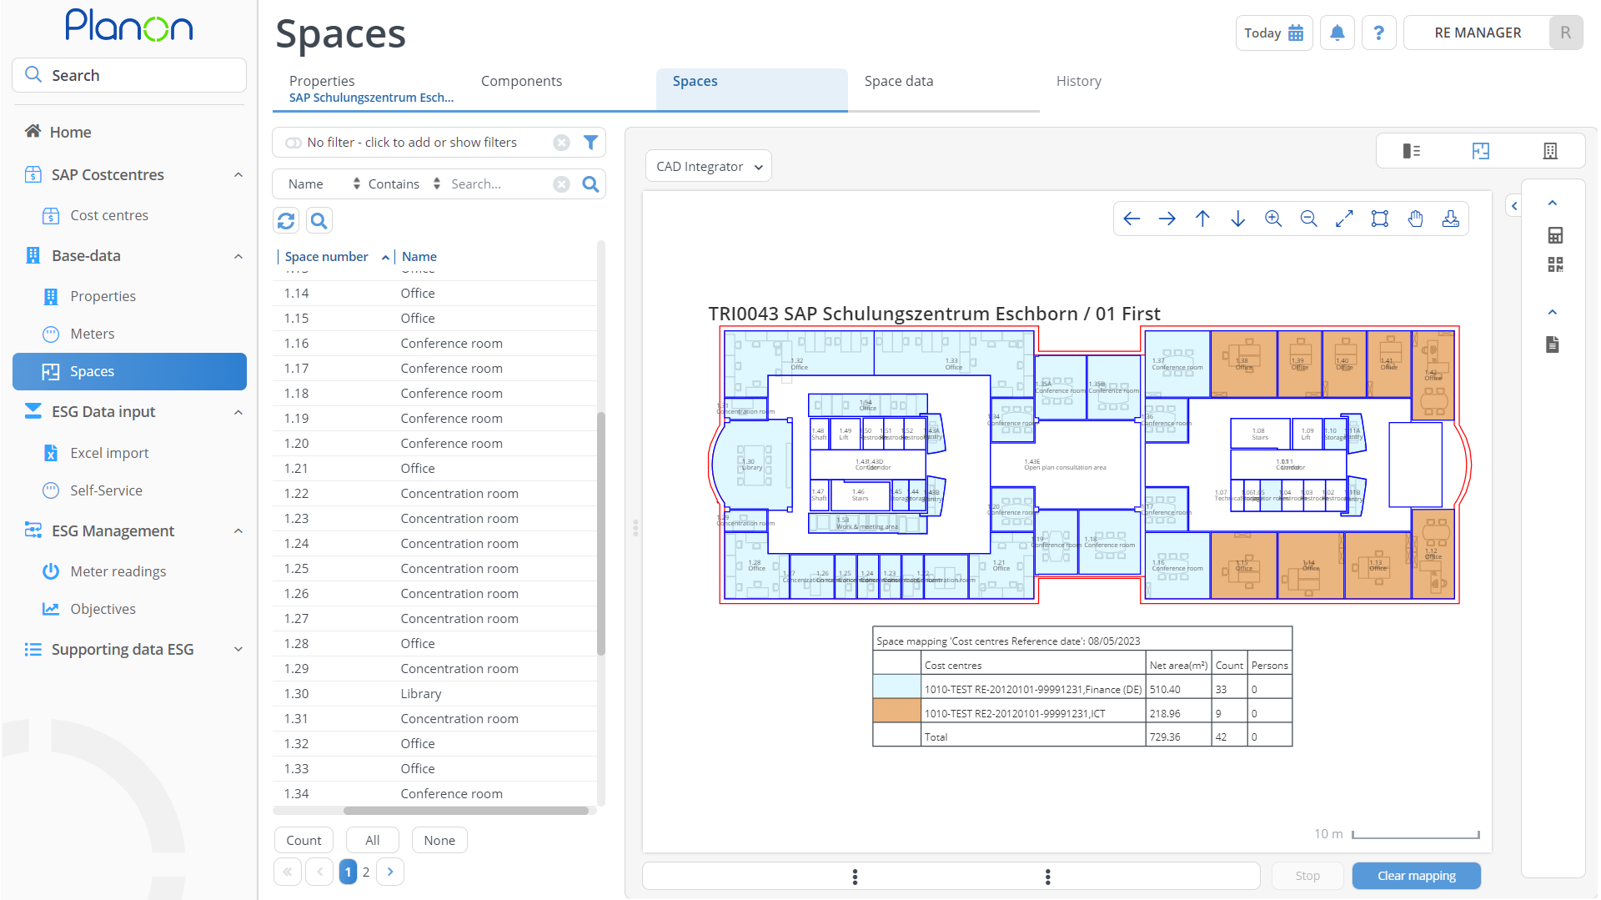Image resolution: width=1601 pixels, height=900 pixels.
Task: Open Meter readings in sidebar
Action: [118, 572]
